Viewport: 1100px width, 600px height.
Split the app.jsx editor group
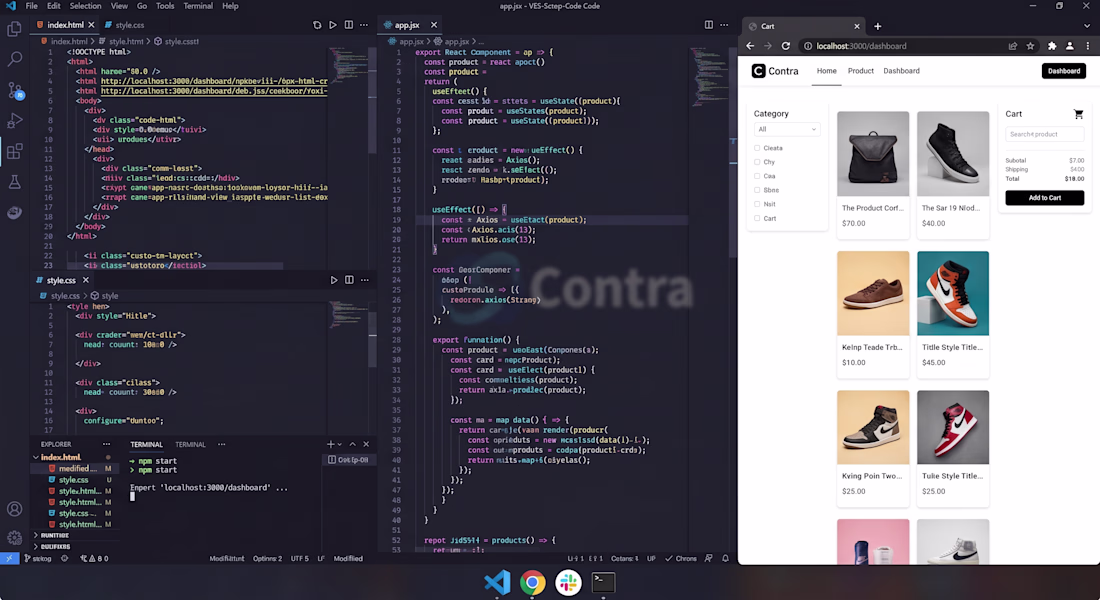(709, 25)
